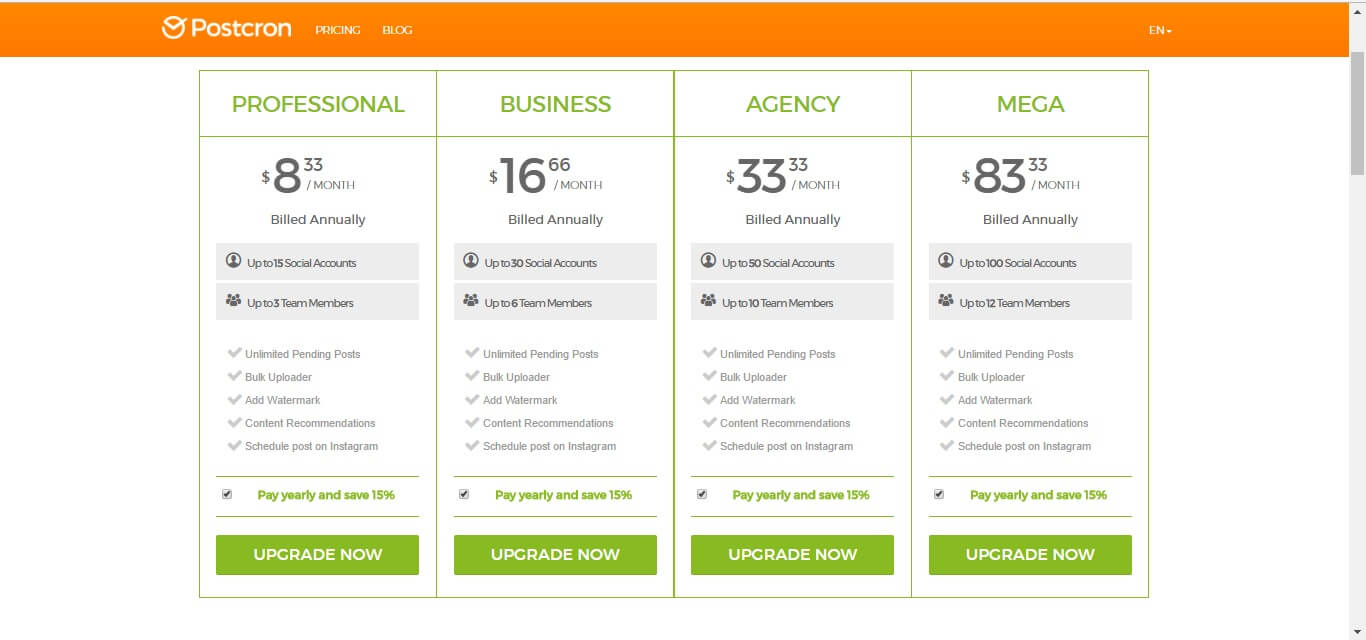Click the Social Accounts user icon in Professional plan
1366x640 pixels.
pos(234,261)
